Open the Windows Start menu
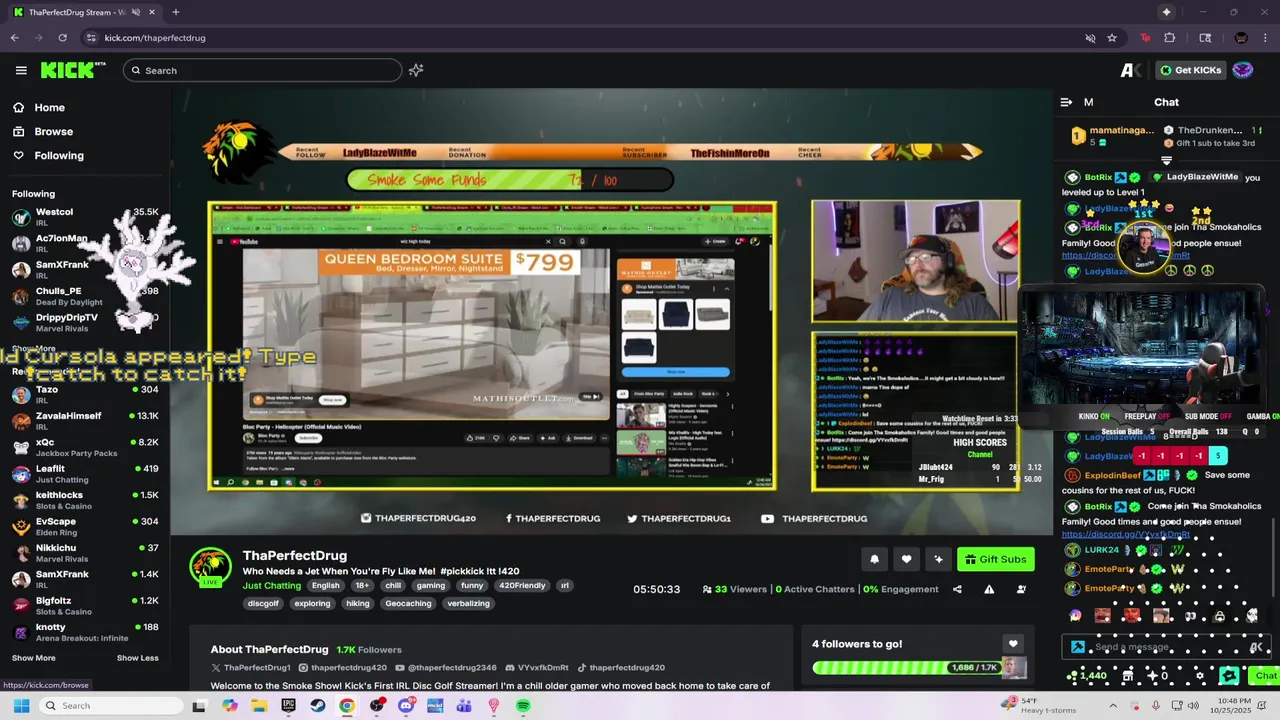1280x720 pixels. tap(21, 706)
